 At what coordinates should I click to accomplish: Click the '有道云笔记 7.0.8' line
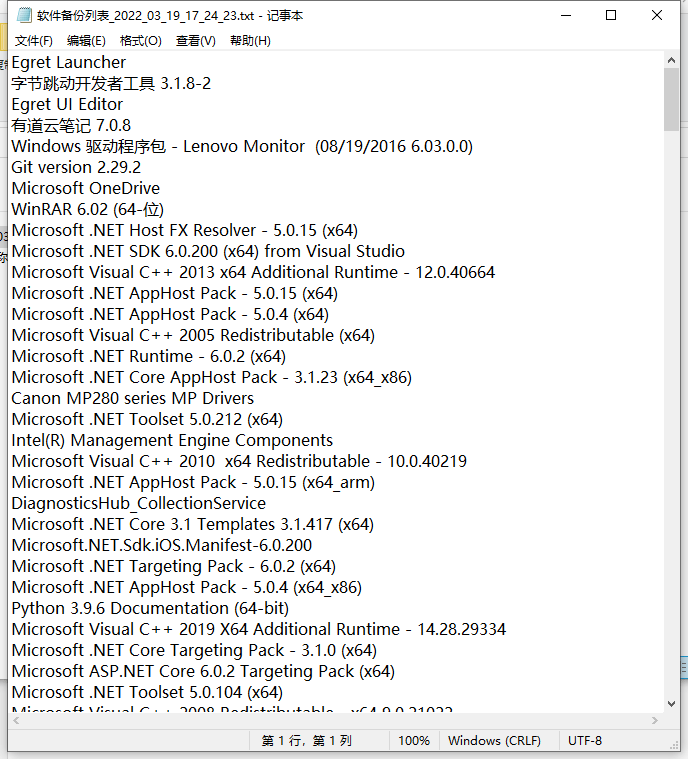71,125
